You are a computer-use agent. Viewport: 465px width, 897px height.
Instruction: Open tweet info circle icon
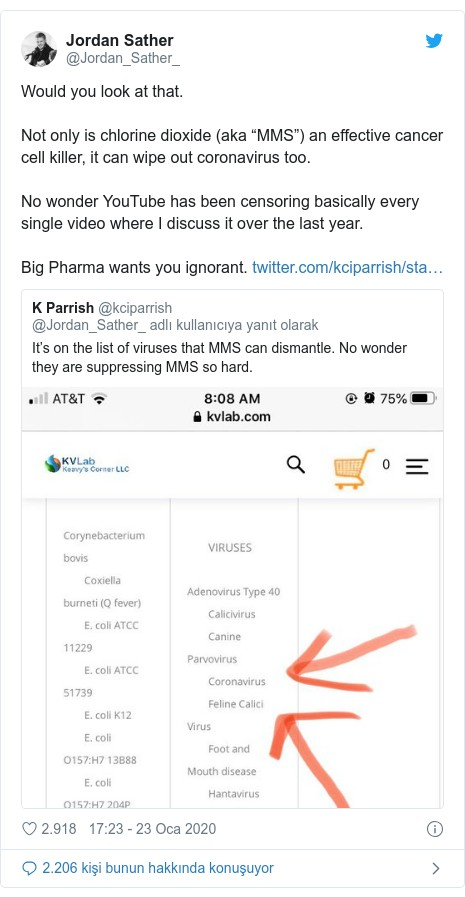(435, 828)
